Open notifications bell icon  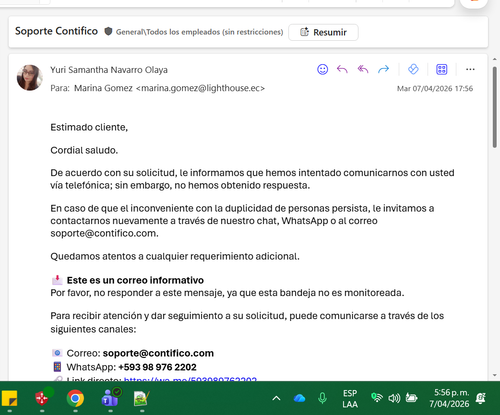(x=481, y=398)
